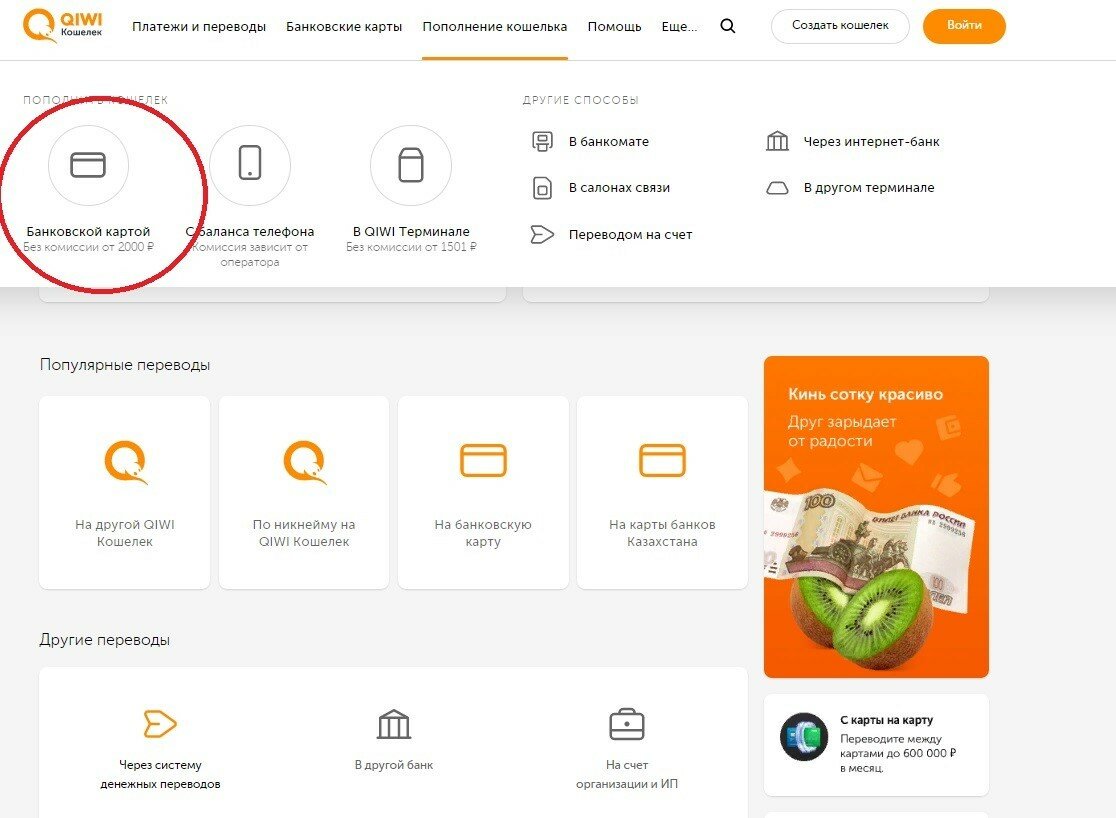
Task: Open the QIWI Кошелек logo home link
Action: point(62,26)
